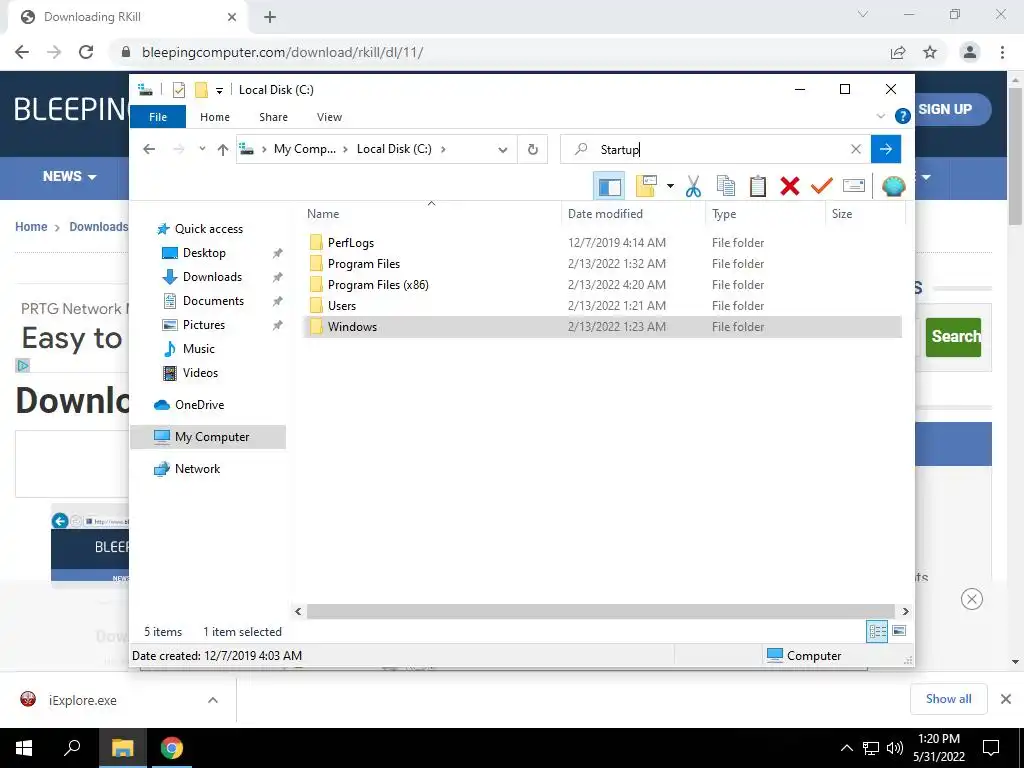Screen dimensions: 1024x768
Task: Click the red X Delete icon
Action: tap(790, 186)
